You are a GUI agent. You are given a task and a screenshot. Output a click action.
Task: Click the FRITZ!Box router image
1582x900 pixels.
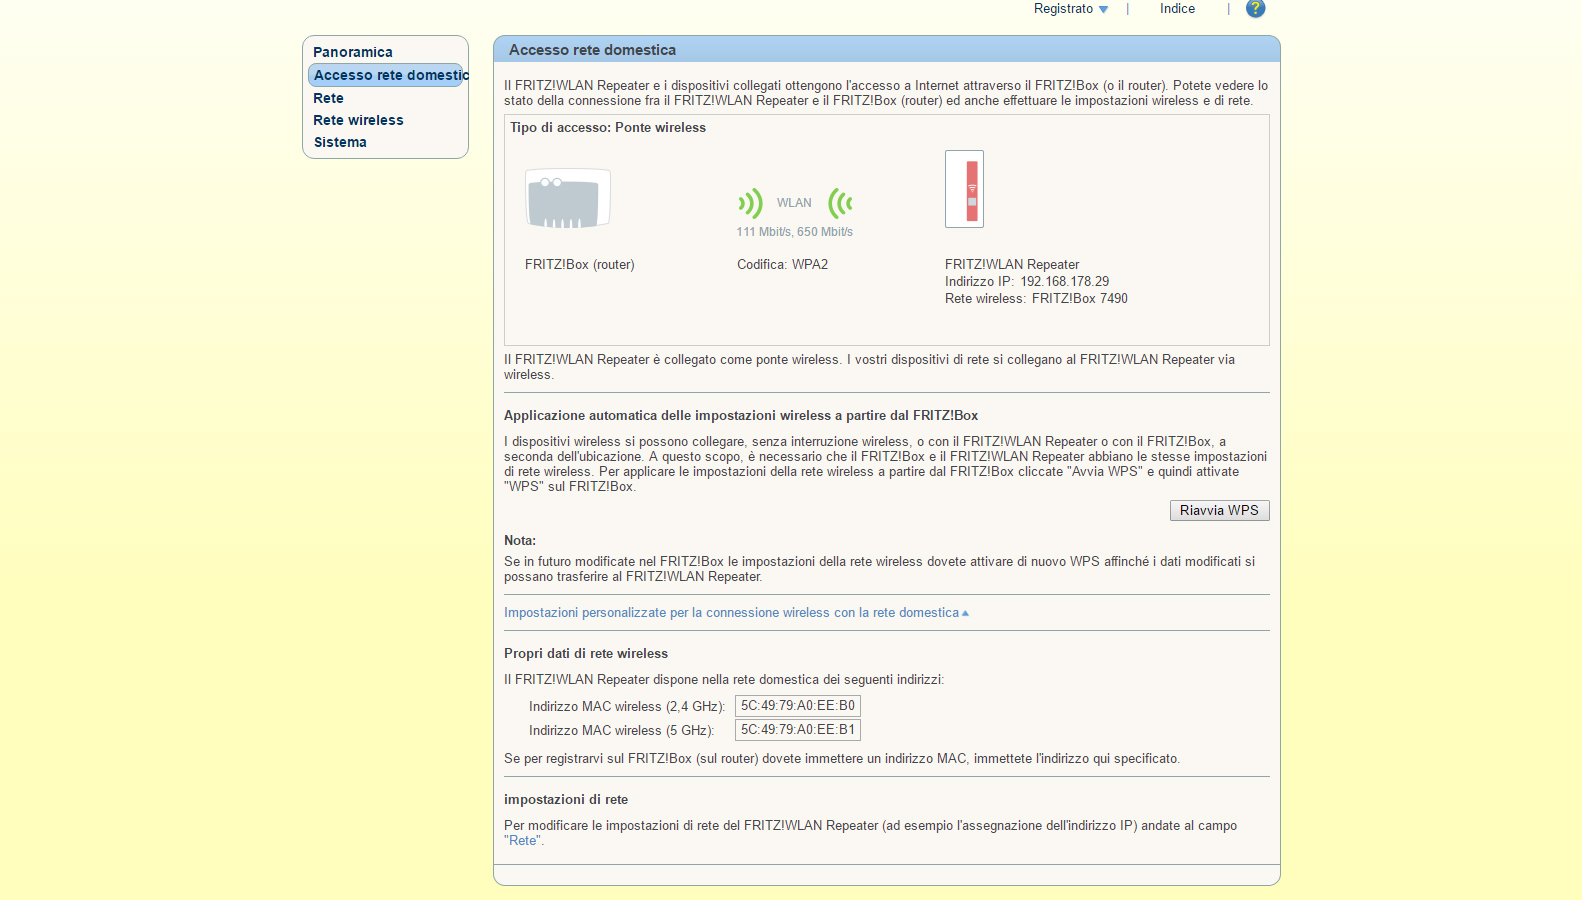tap(568, 199)
